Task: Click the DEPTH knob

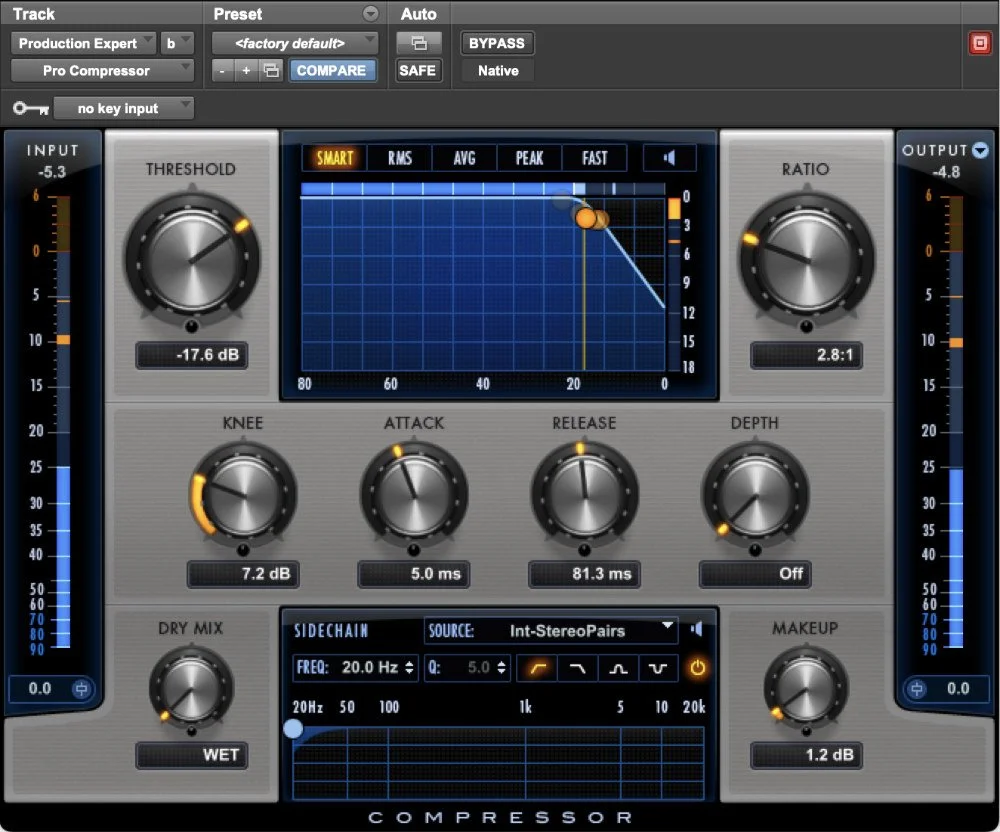Action: (x=754, y=495)
